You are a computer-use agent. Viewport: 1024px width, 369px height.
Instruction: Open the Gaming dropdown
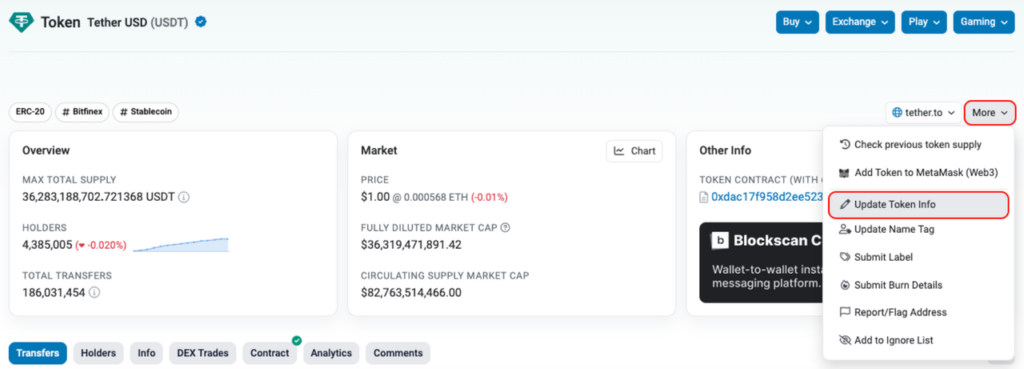(x=984, y=22)
